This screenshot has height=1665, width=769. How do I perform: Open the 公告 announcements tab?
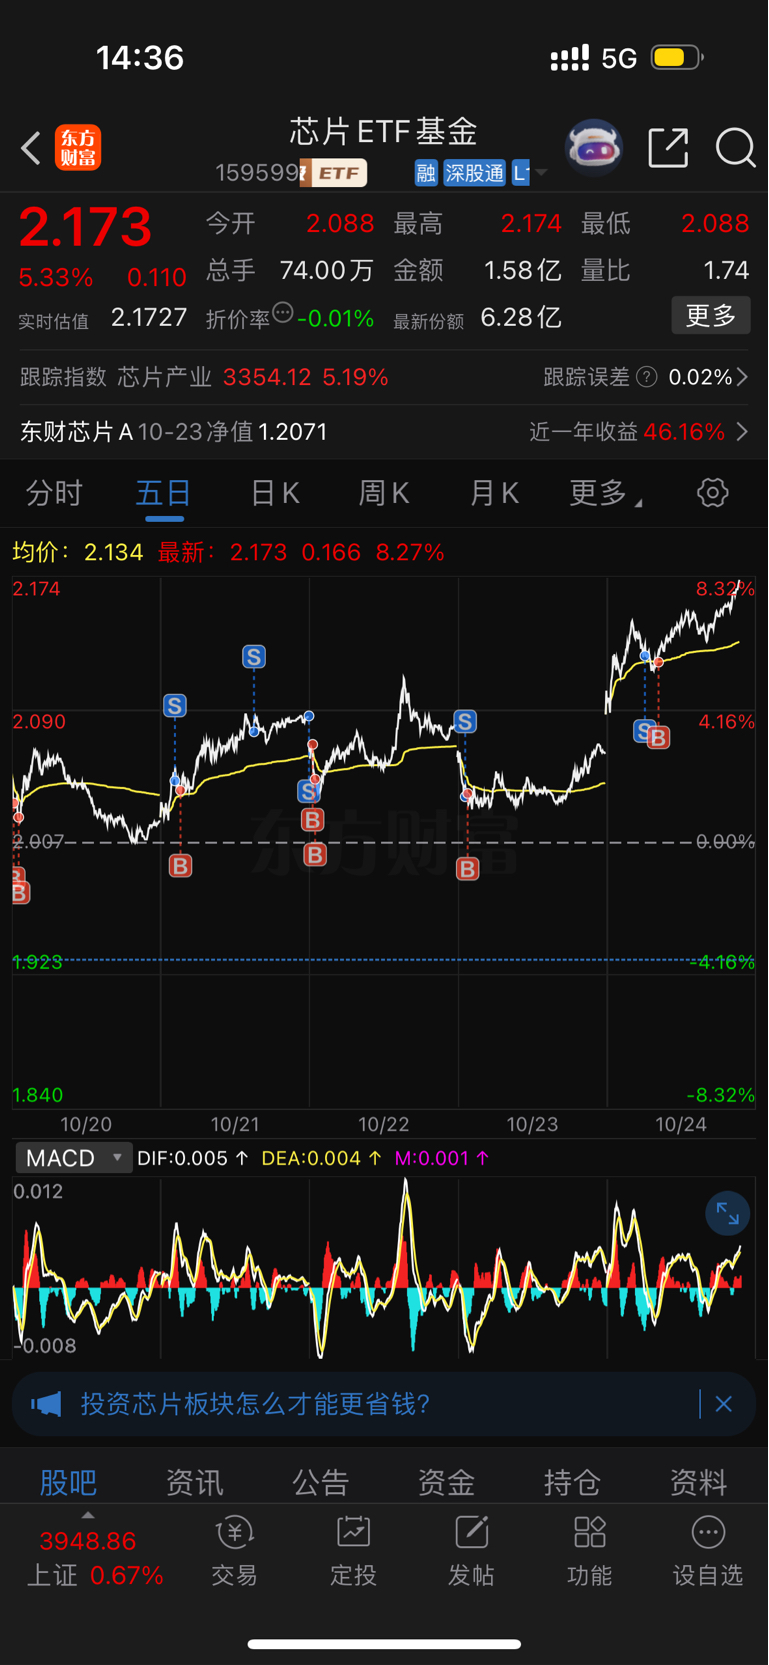click(320, 1482)
